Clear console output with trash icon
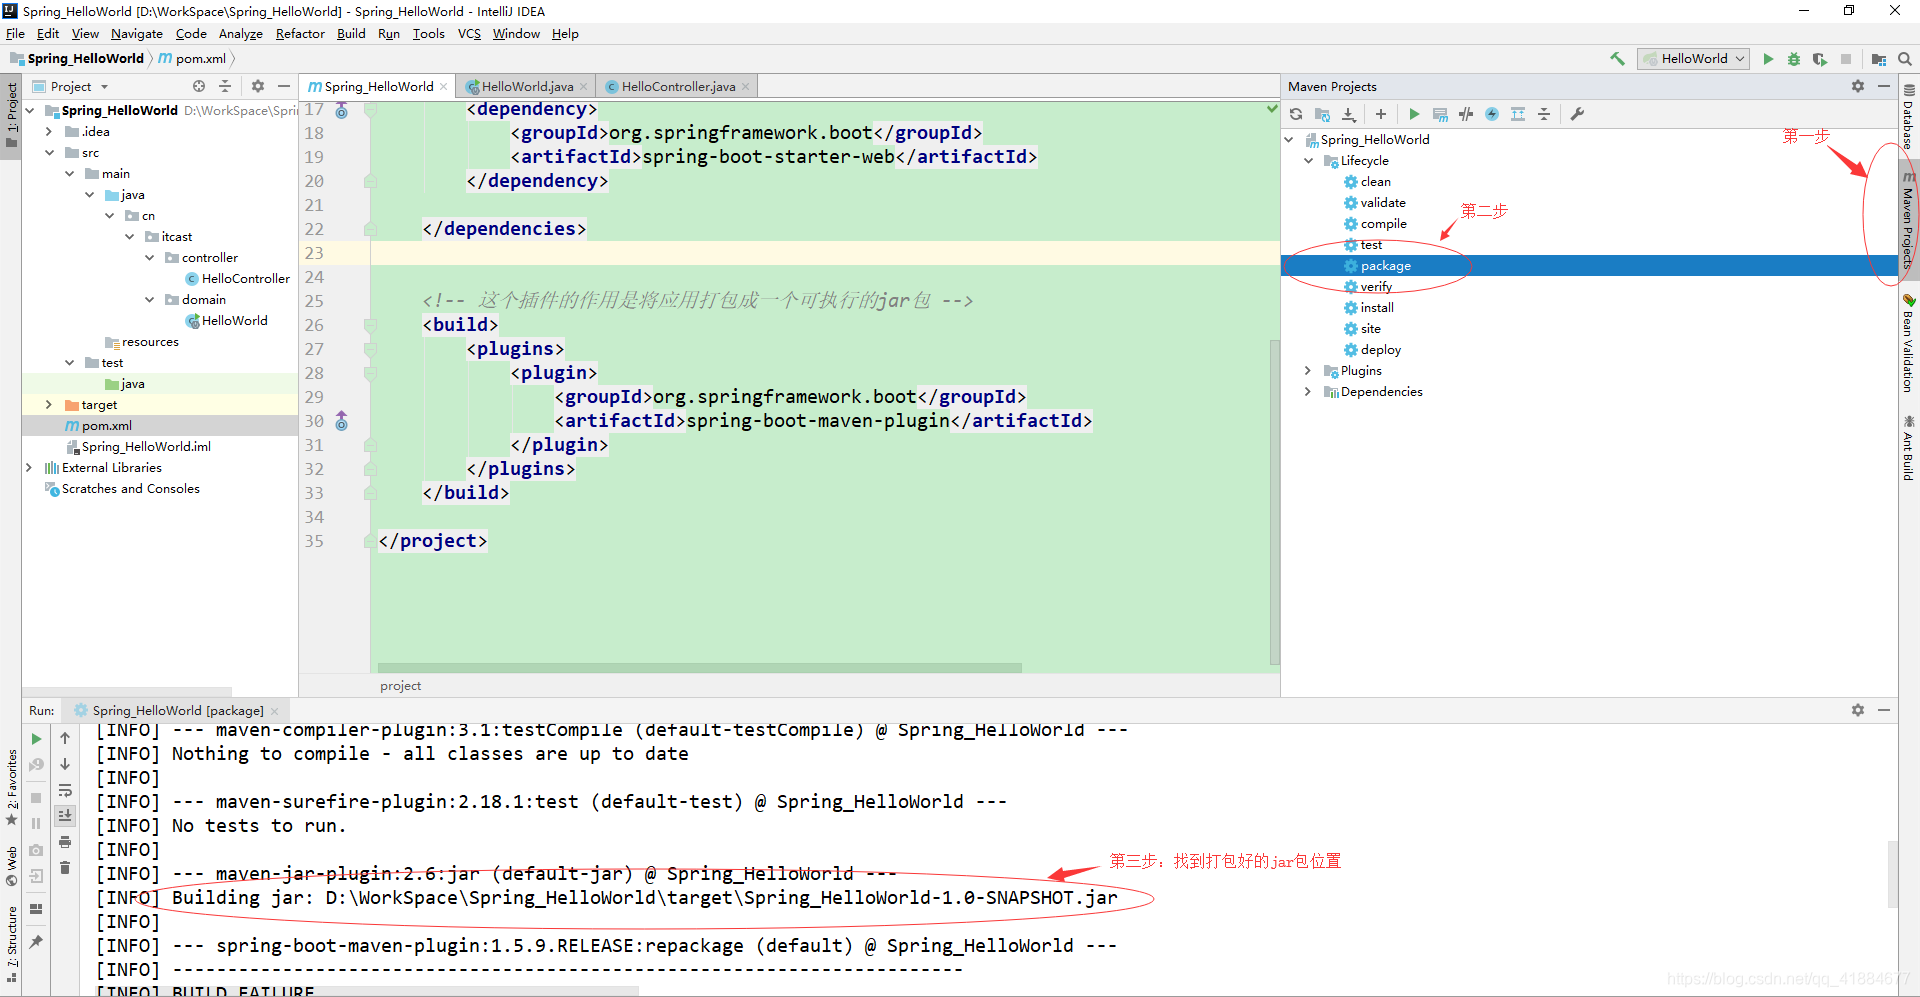 click(x=65, y=868)
